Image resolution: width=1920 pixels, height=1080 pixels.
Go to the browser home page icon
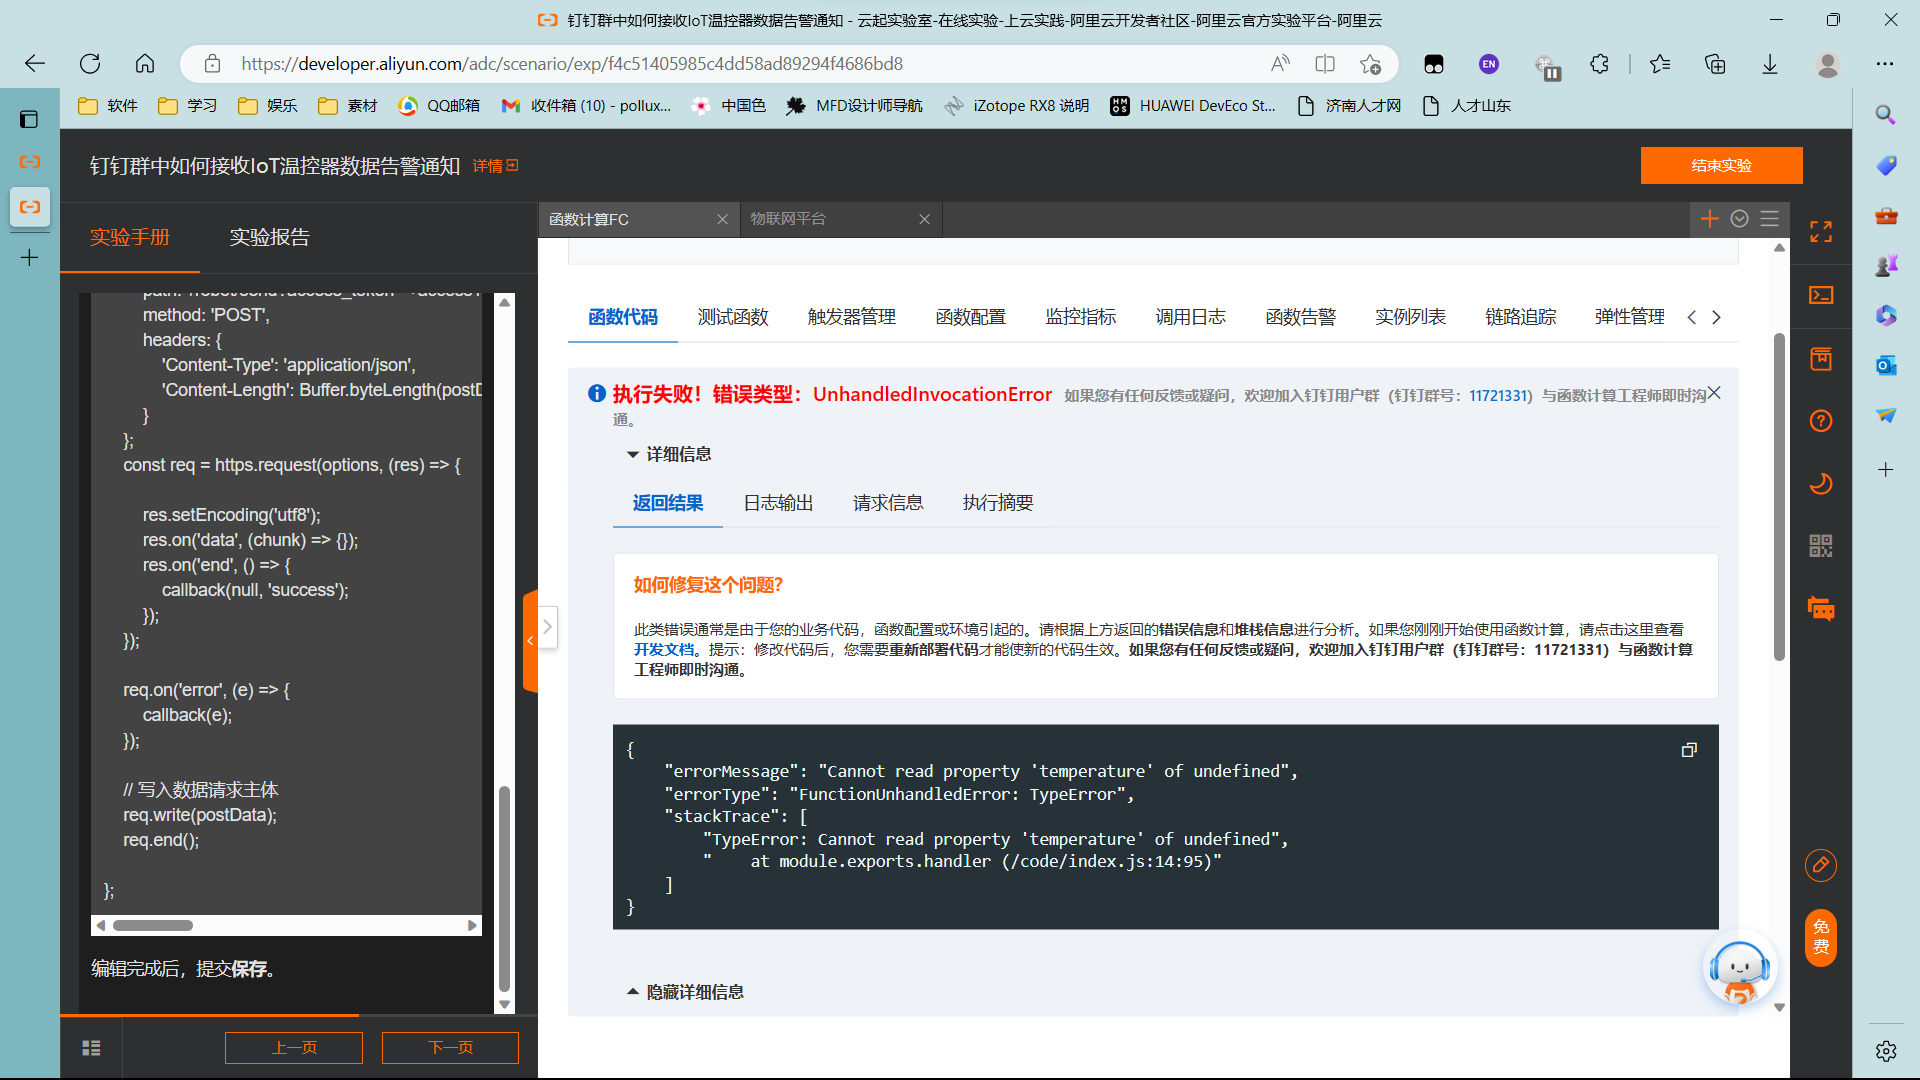(x=145, y=64)
